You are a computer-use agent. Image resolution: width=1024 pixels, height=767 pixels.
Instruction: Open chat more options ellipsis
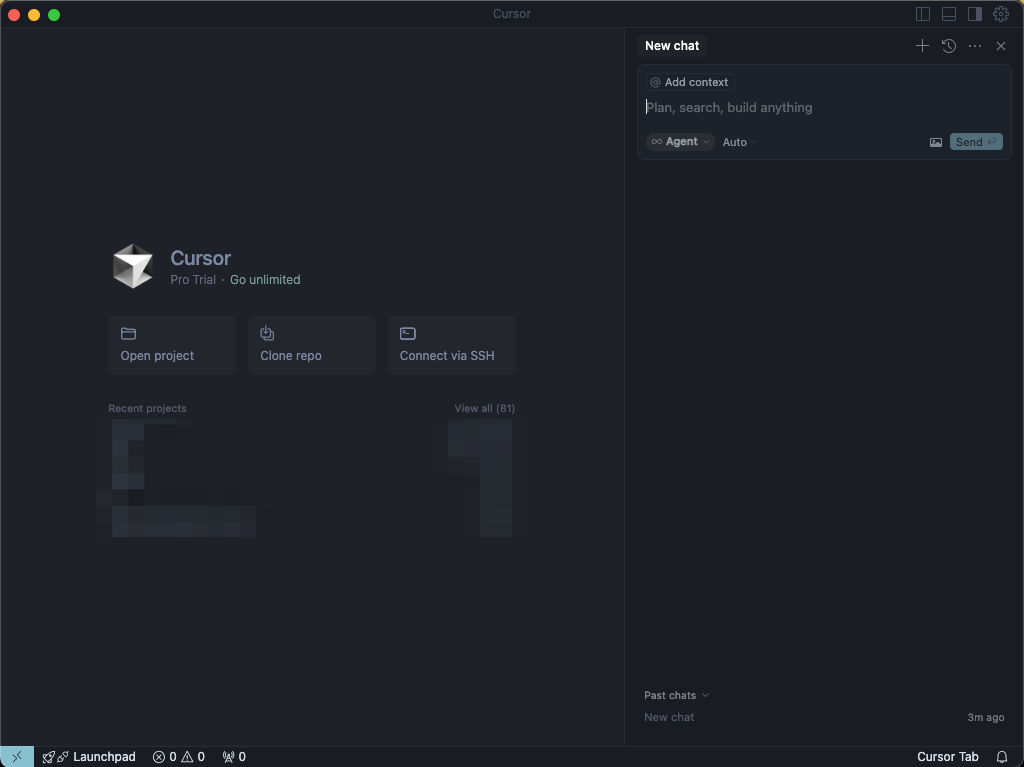974,46
